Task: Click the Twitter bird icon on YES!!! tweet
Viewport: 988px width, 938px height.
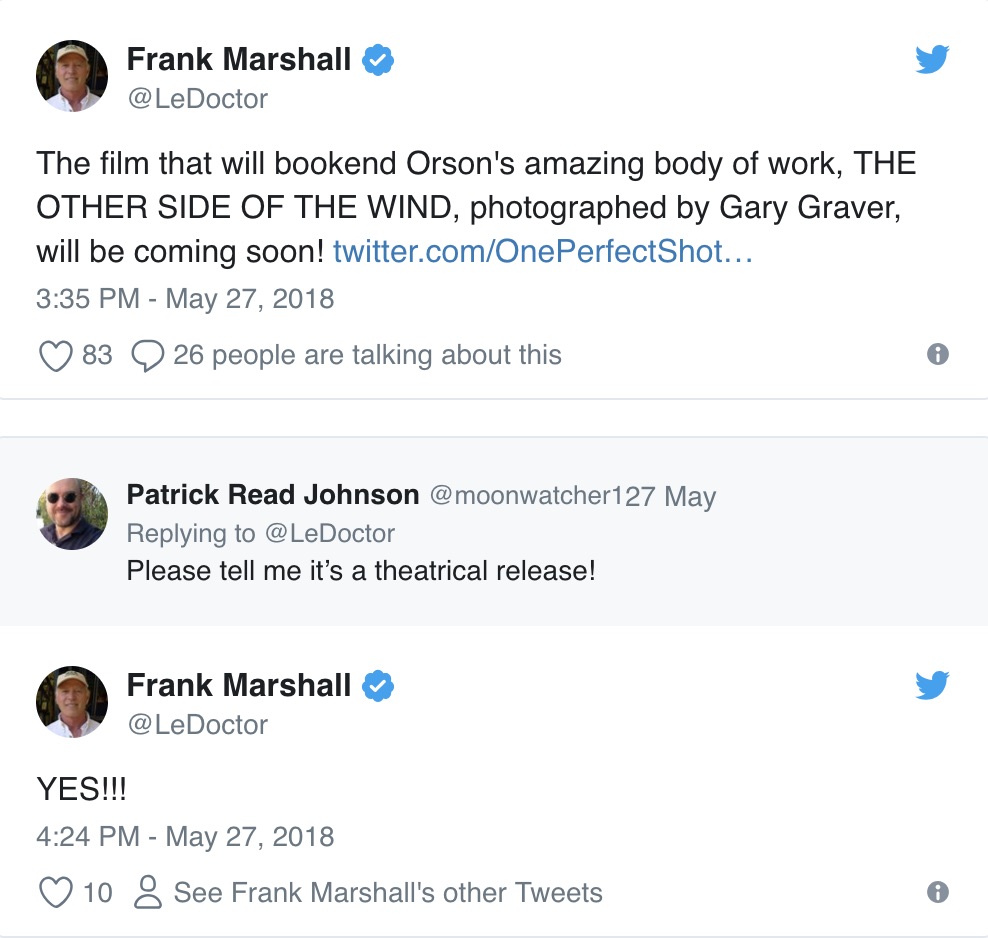Action: (932, 686)
